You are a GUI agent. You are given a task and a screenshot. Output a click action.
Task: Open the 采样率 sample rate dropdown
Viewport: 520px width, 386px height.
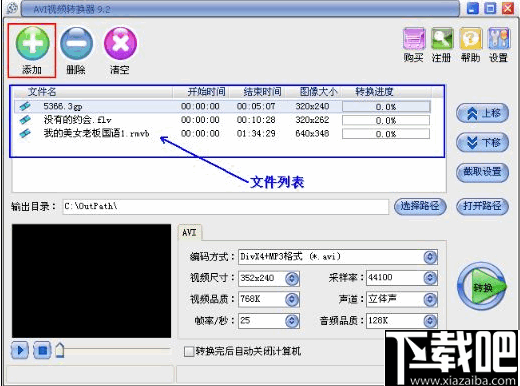[430, 278]
